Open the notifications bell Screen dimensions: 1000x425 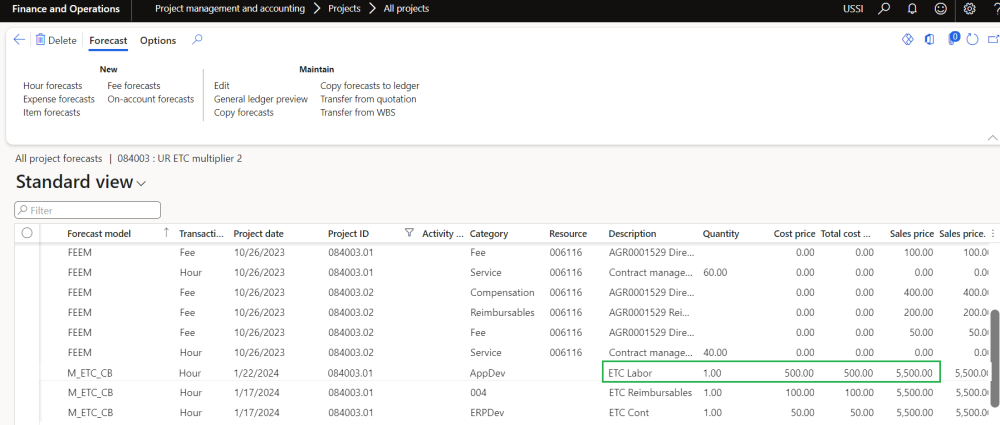[x=912, y=9]
